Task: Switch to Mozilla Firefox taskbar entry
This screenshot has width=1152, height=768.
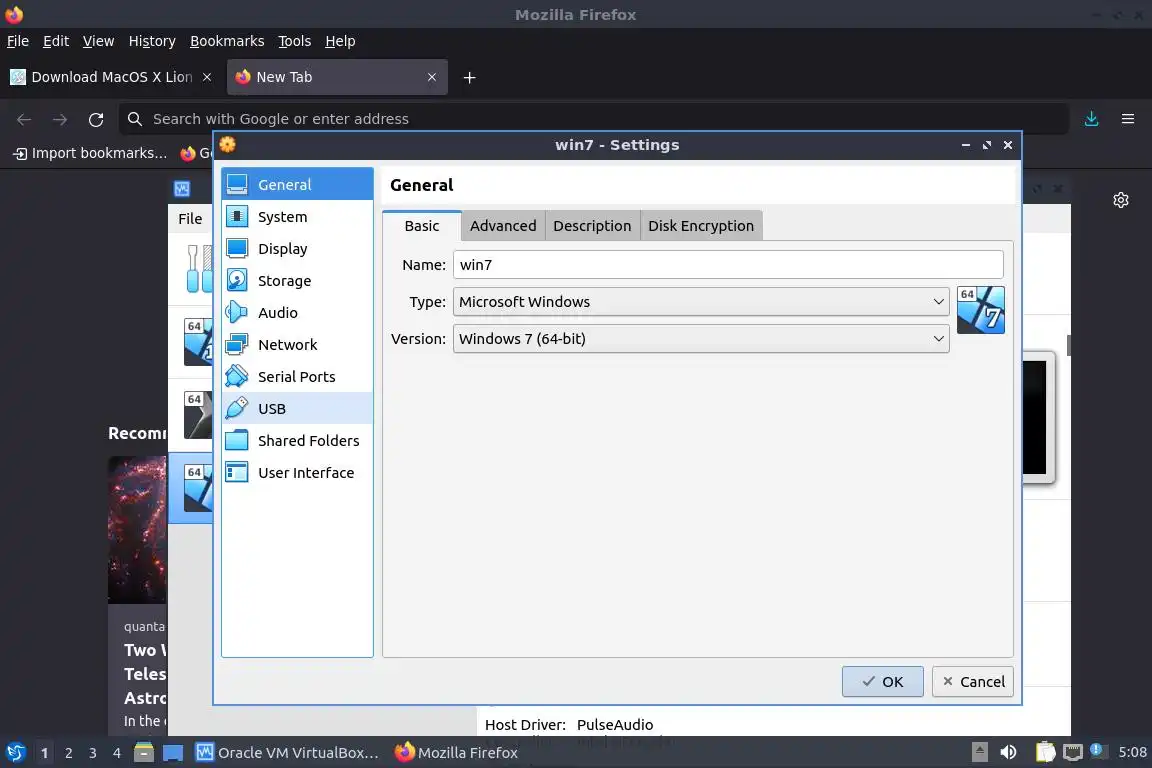Action: (x=456, y=753)
